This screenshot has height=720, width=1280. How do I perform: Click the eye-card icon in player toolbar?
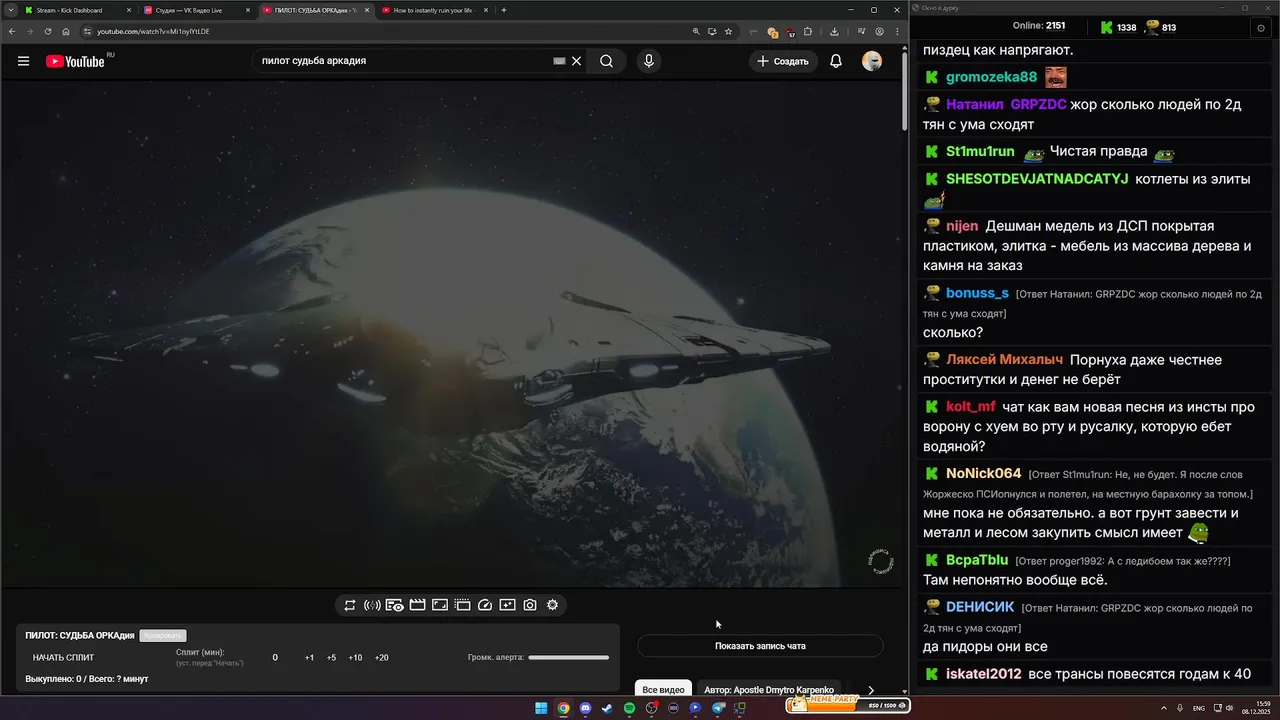395,605
